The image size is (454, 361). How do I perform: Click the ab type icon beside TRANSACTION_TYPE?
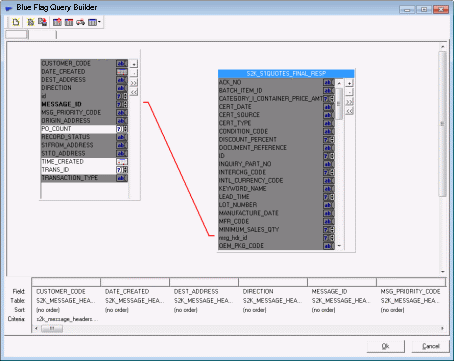[122, 178]
